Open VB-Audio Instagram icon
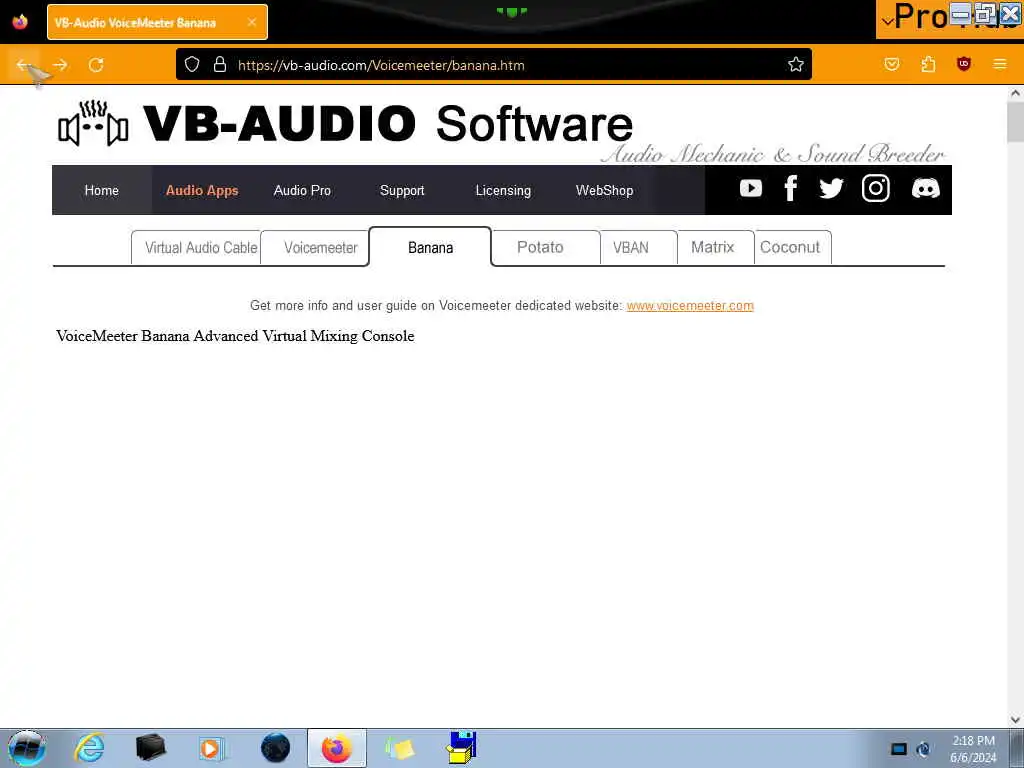The width and height of the screenshot is (1024, 768). (876, 189)
